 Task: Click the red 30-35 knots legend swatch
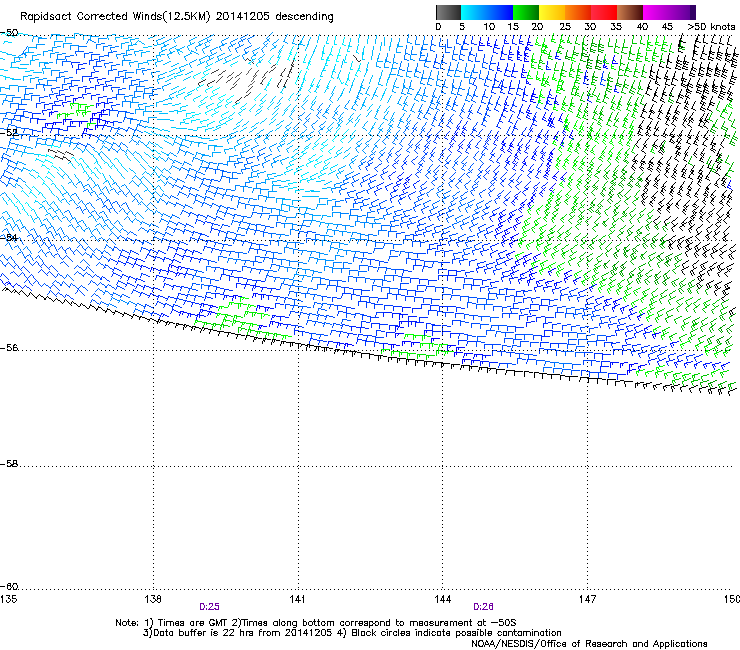pyautogui.click(x=604, y=12)
